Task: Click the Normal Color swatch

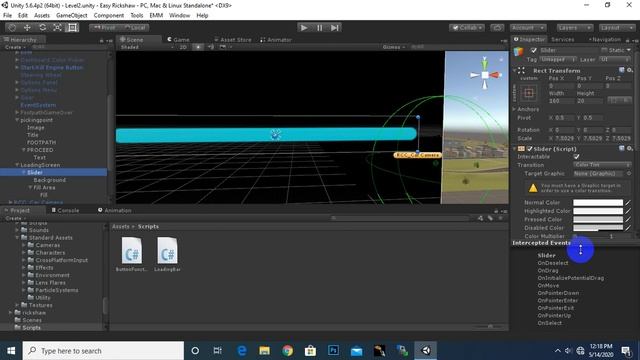Action: 598,202
